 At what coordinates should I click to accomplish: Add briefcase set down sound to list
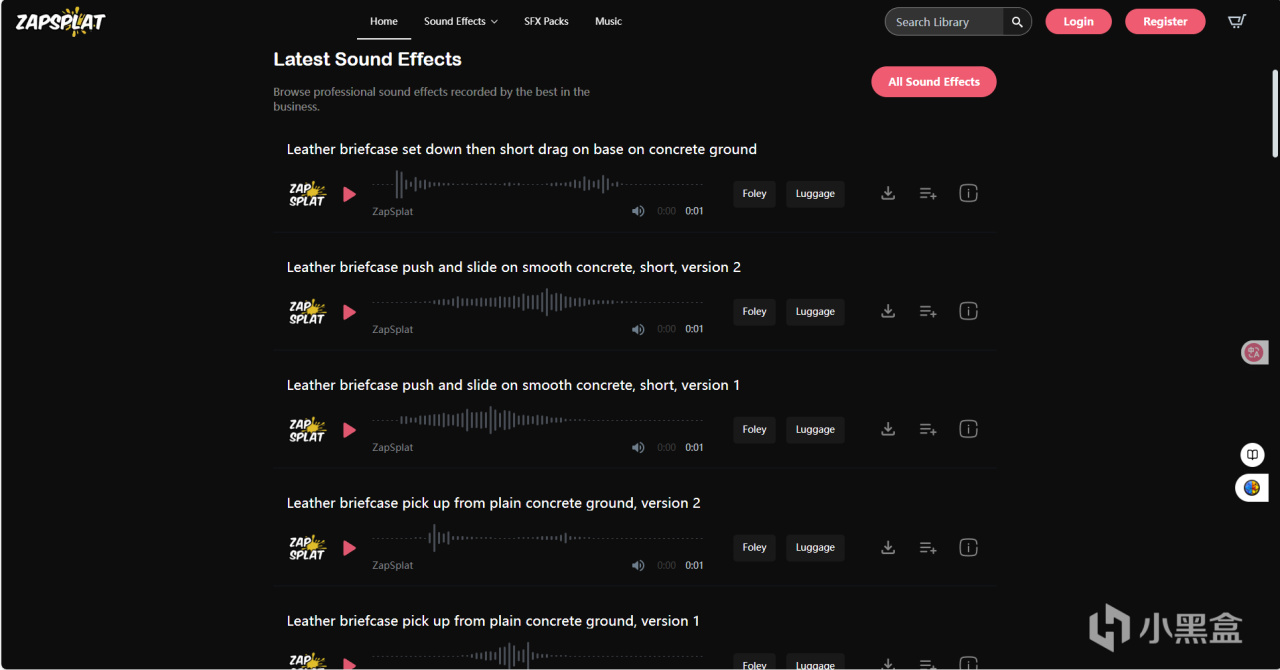(928, 193)
